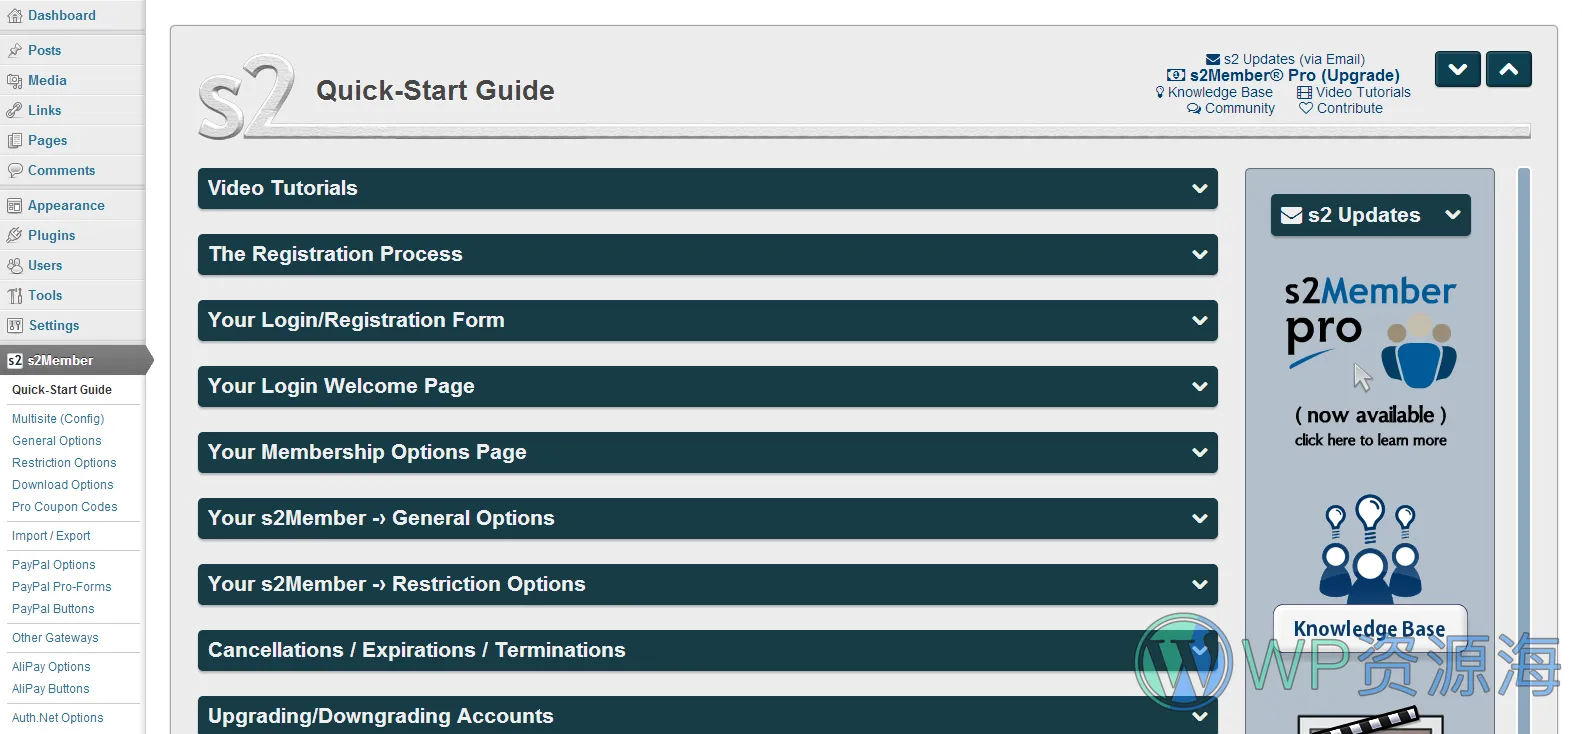Follow the s2Member Pro (Upgrade) link
Screen dimensions: 1582x734
pos(1295,76)
